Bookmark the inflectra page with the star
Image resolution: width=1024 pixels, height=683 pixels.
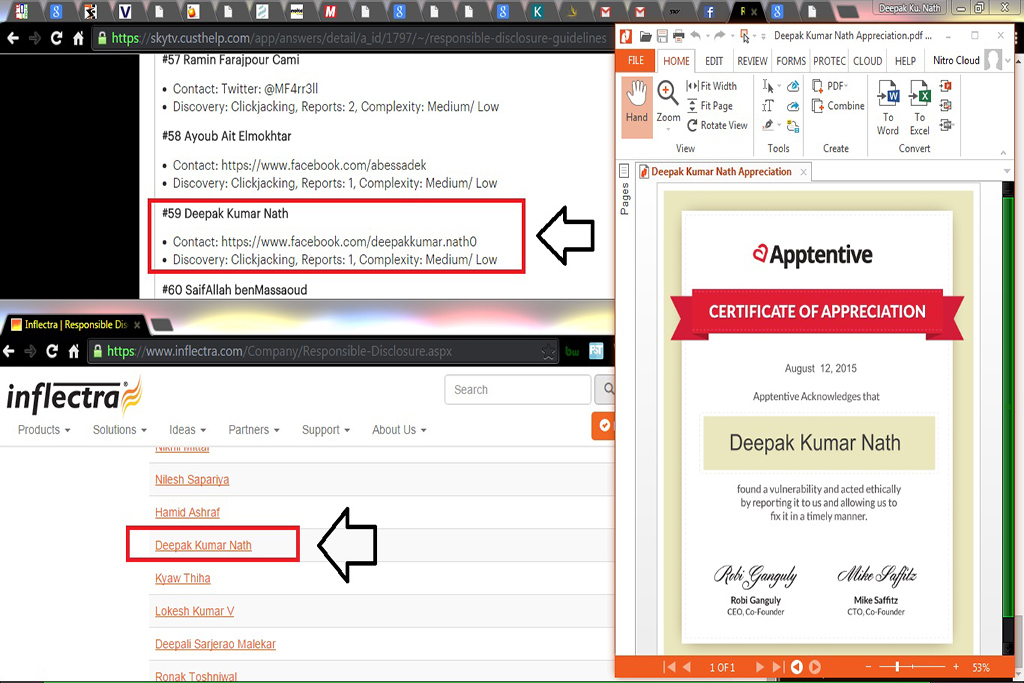(549, 352)
